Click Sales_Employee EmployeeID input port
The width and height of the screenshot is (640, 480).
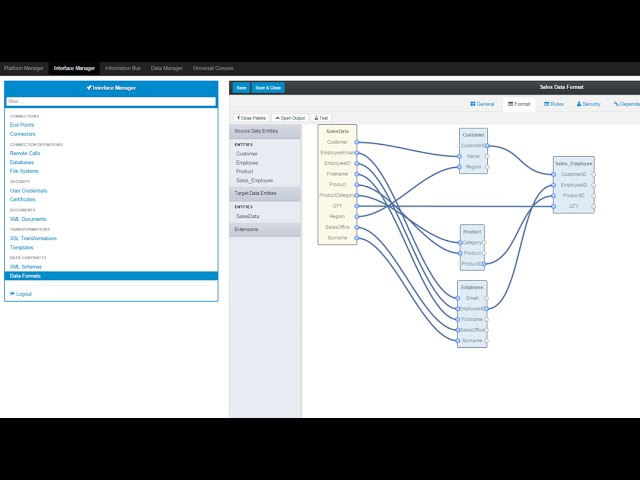point(553,185)
